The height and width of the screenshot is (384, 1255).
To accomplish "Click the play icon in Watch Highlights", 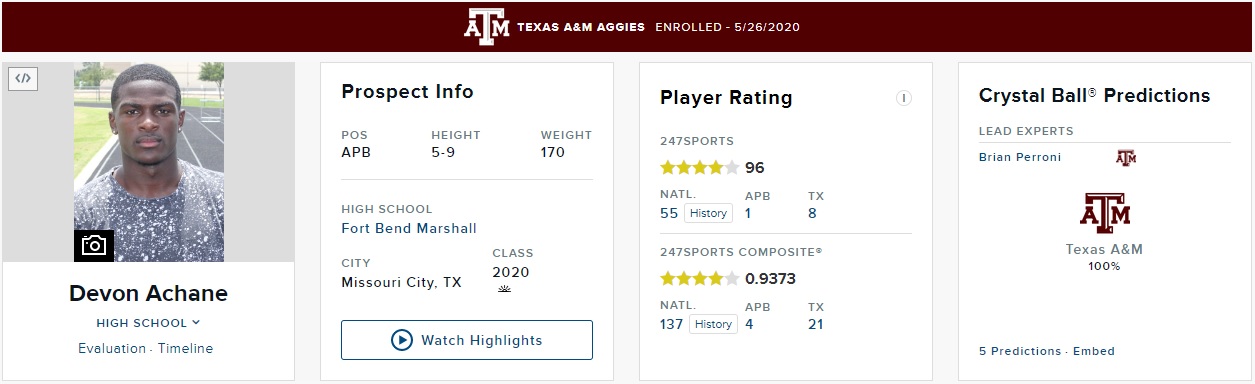I will pyautogui.click(x=402, y=340).
